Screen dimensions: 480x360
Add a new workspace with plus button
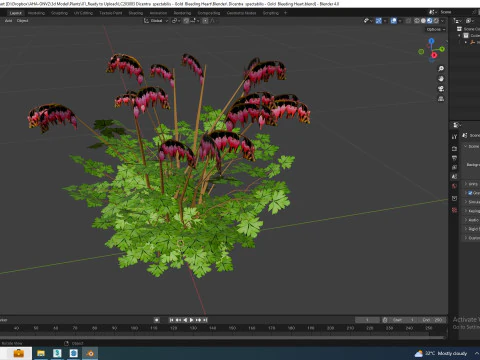coord(285,13)
